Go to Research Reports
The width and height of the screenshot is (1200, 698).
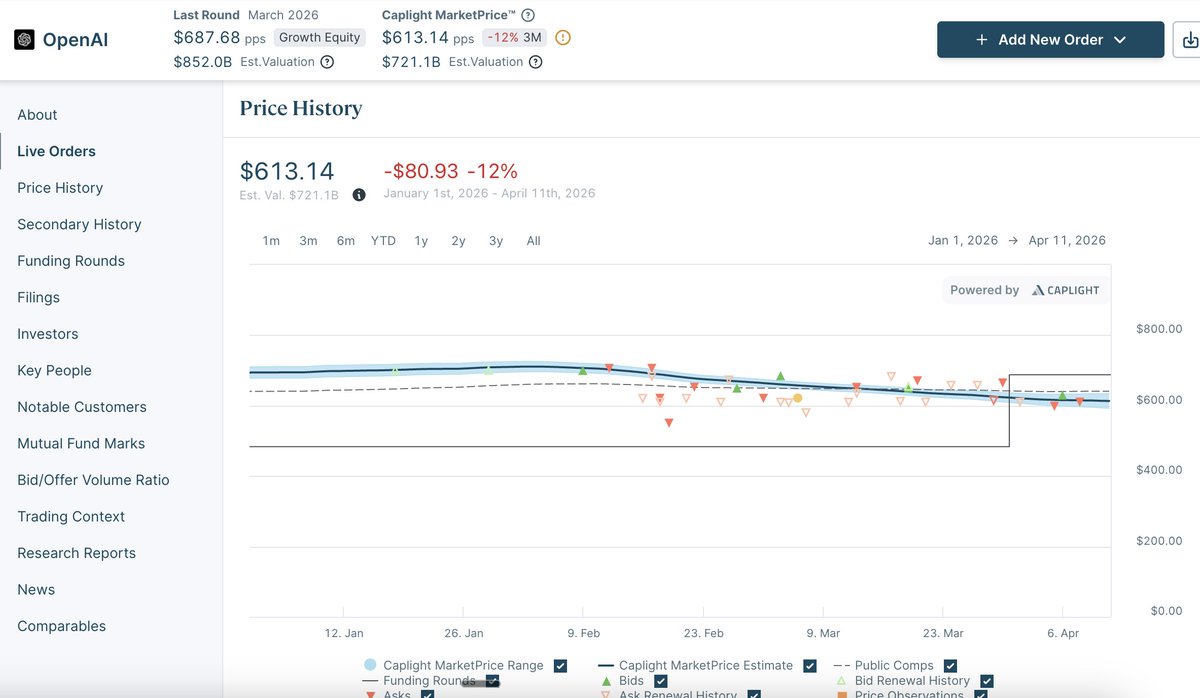(76, 553)
